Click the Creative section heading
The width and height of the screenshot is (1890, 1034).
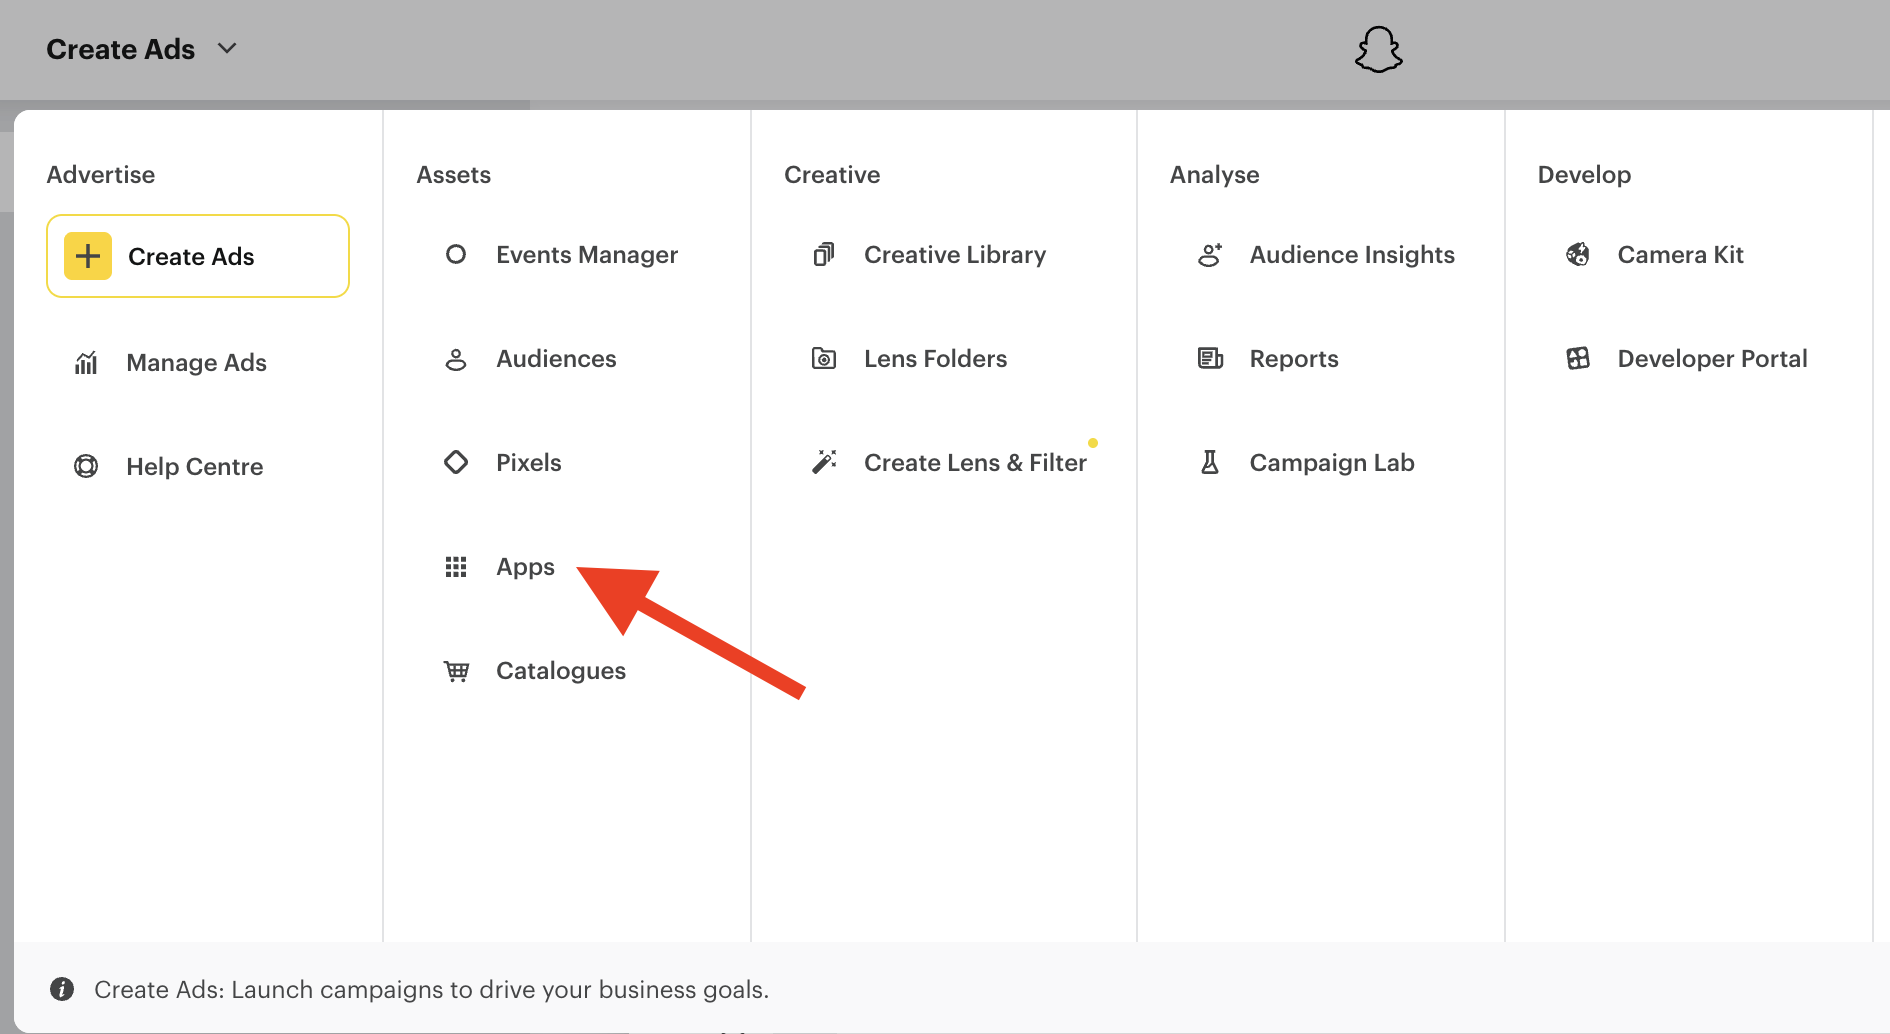(x=832, y=175)
